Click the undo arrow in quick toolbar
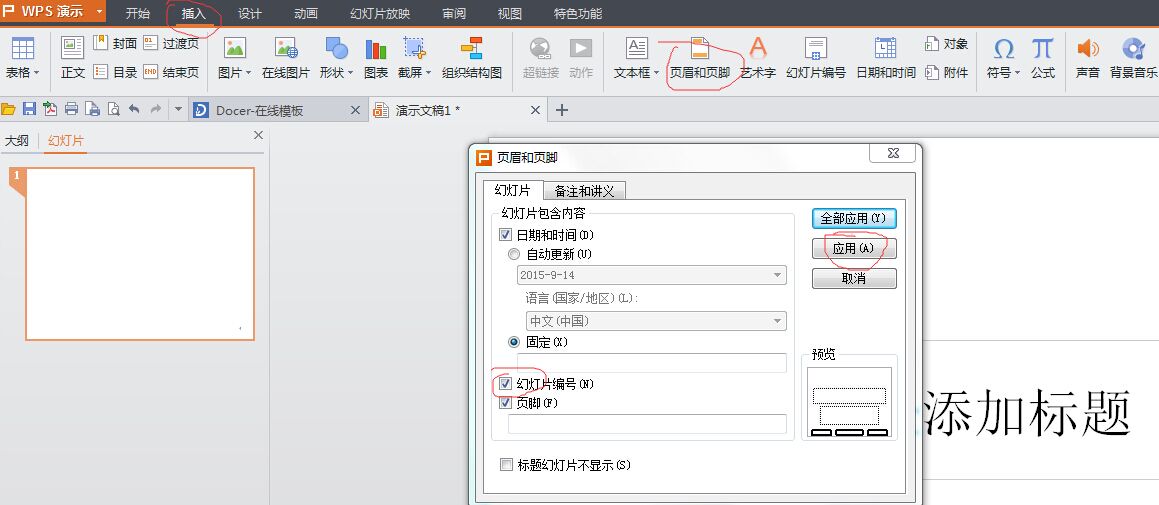 point(134,109)
